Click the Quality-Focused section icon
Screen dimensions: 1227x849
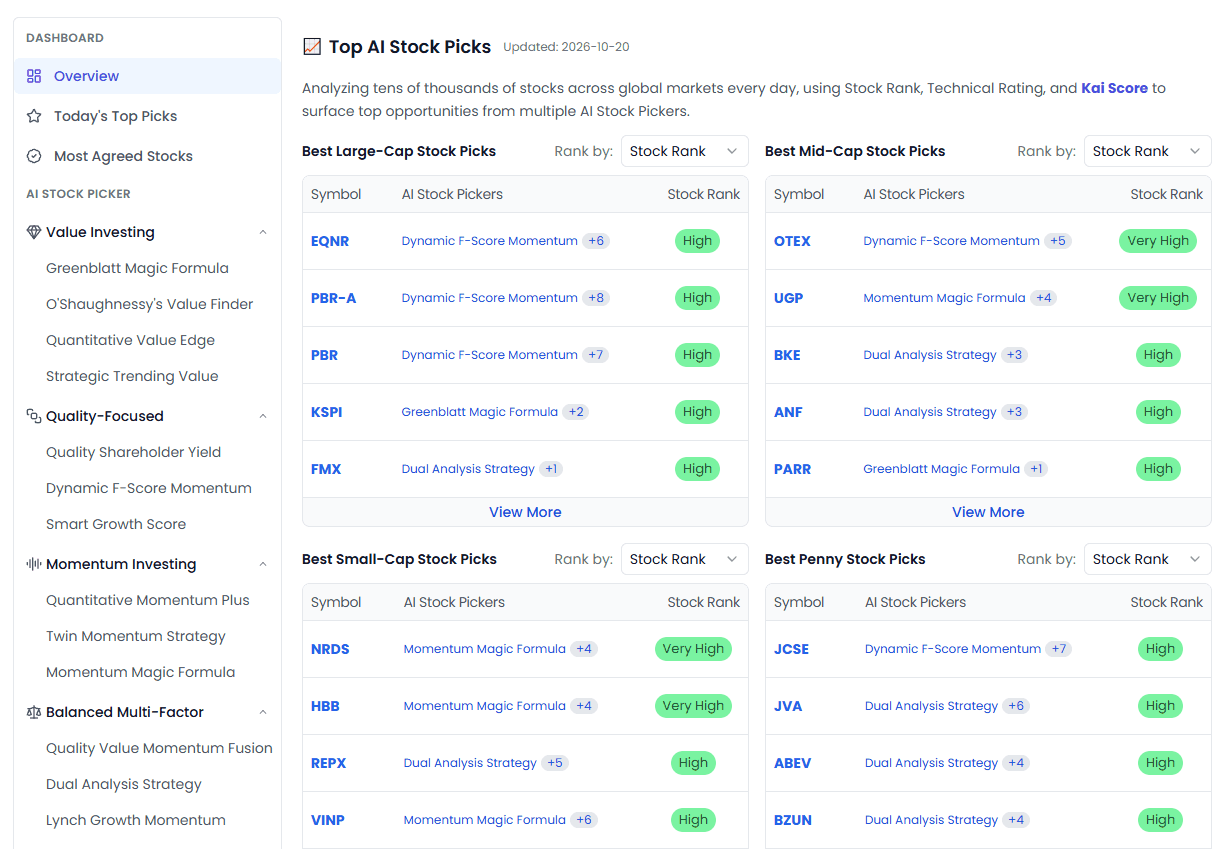click(34, 416)
